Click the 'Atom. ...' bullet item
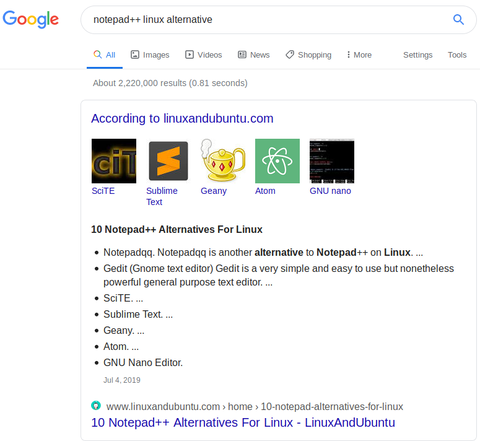 pyautogui.click(x=121, y=346)
